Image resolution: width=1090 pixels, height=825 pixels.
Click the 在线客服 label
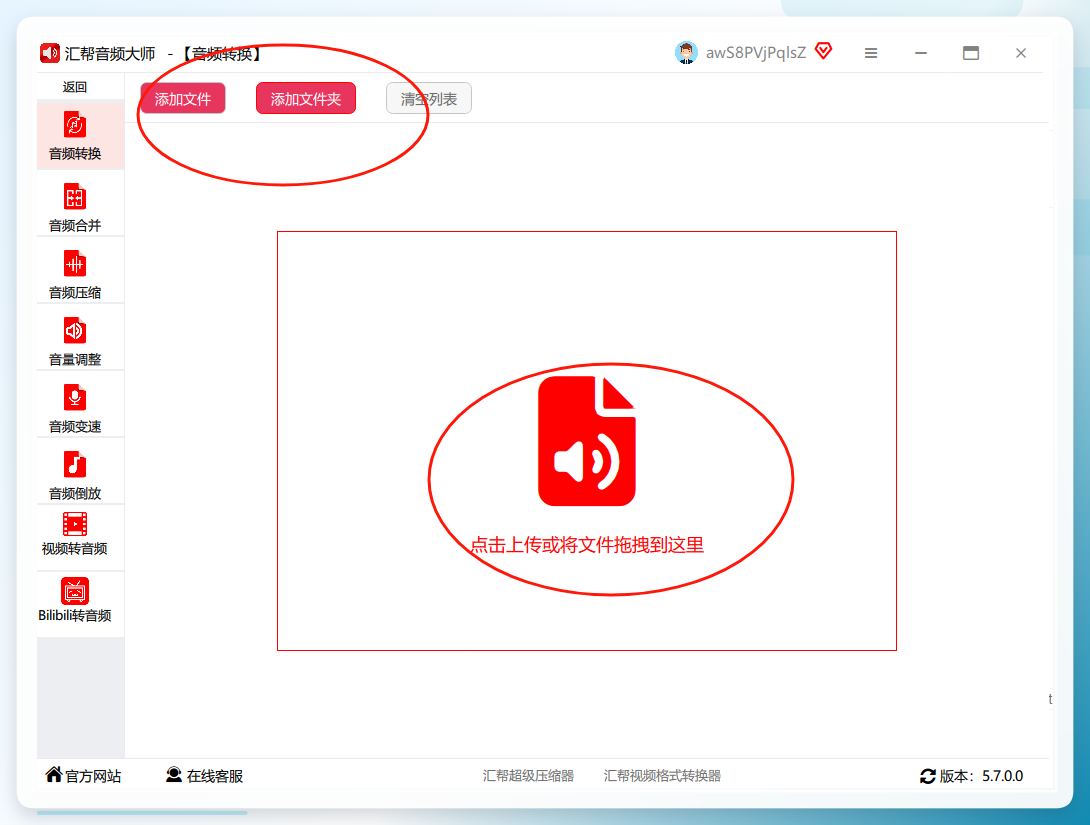pos(215,776)
